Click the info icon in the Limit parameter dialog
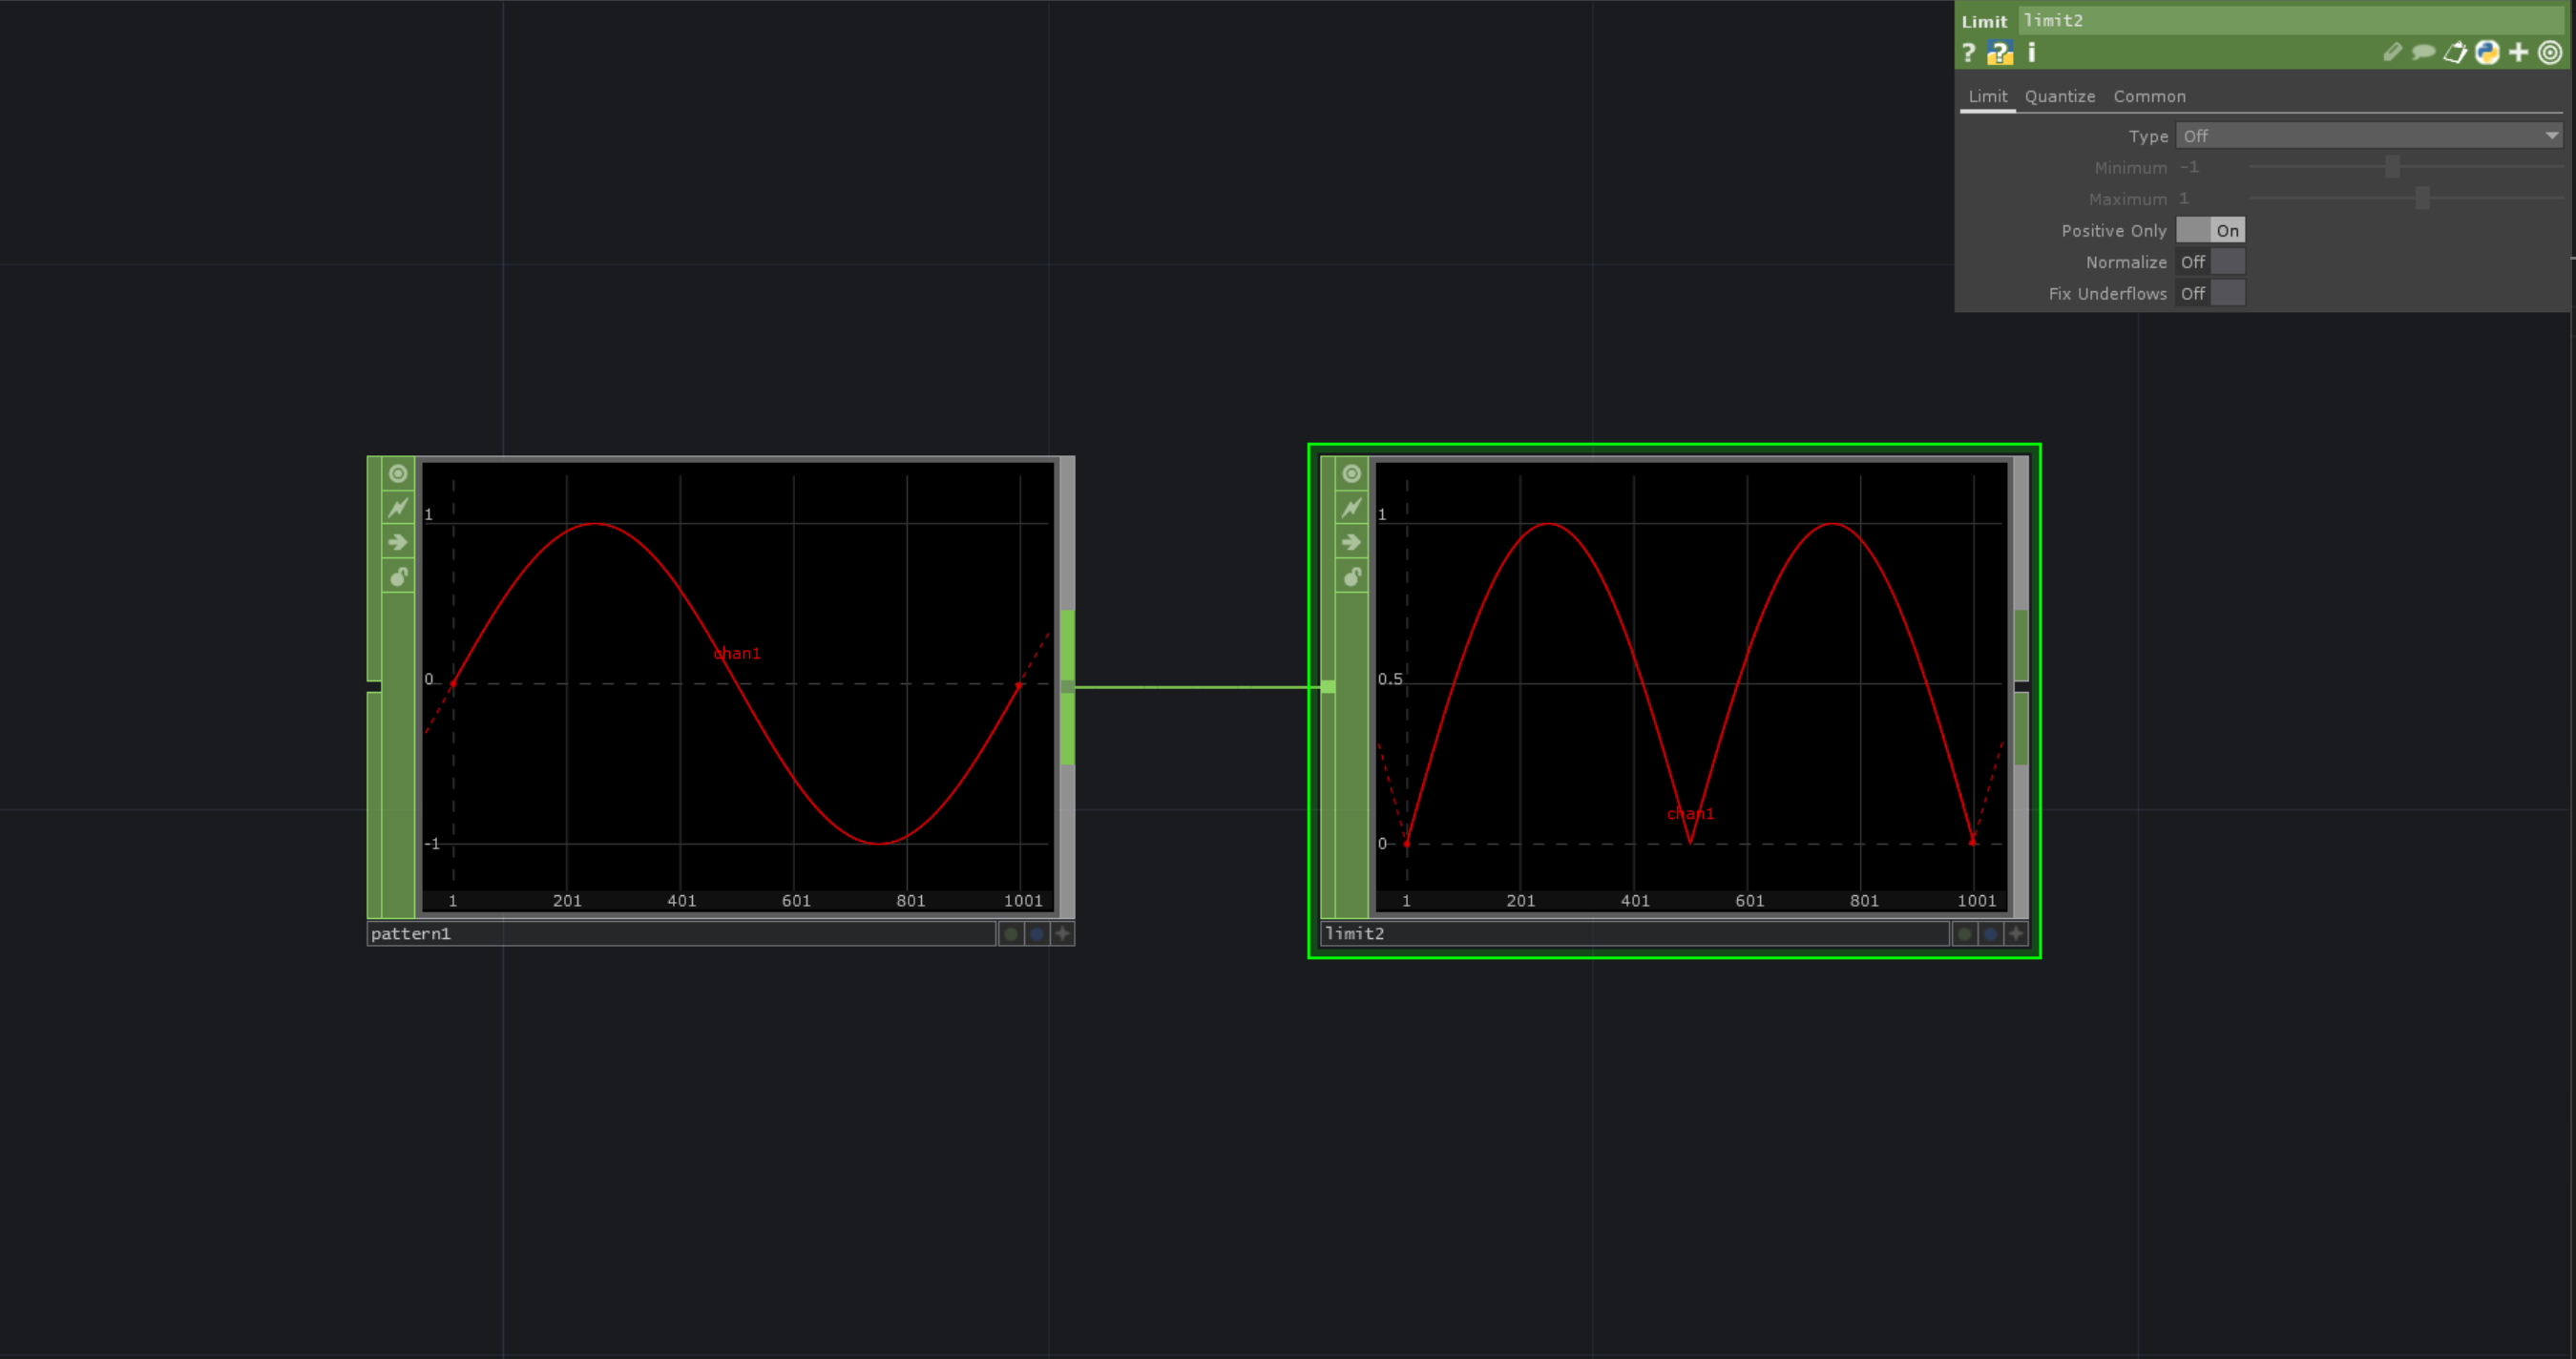 [2031, 53]
